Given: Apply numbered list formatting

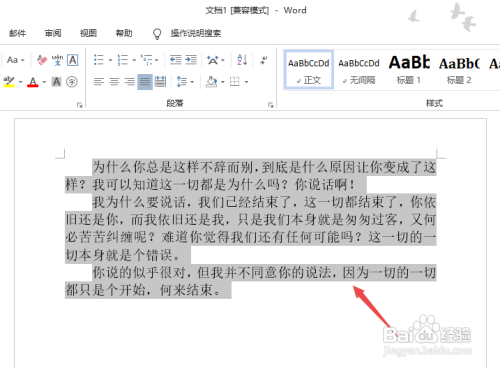Looking at the screenshot, I should [122, 60].
